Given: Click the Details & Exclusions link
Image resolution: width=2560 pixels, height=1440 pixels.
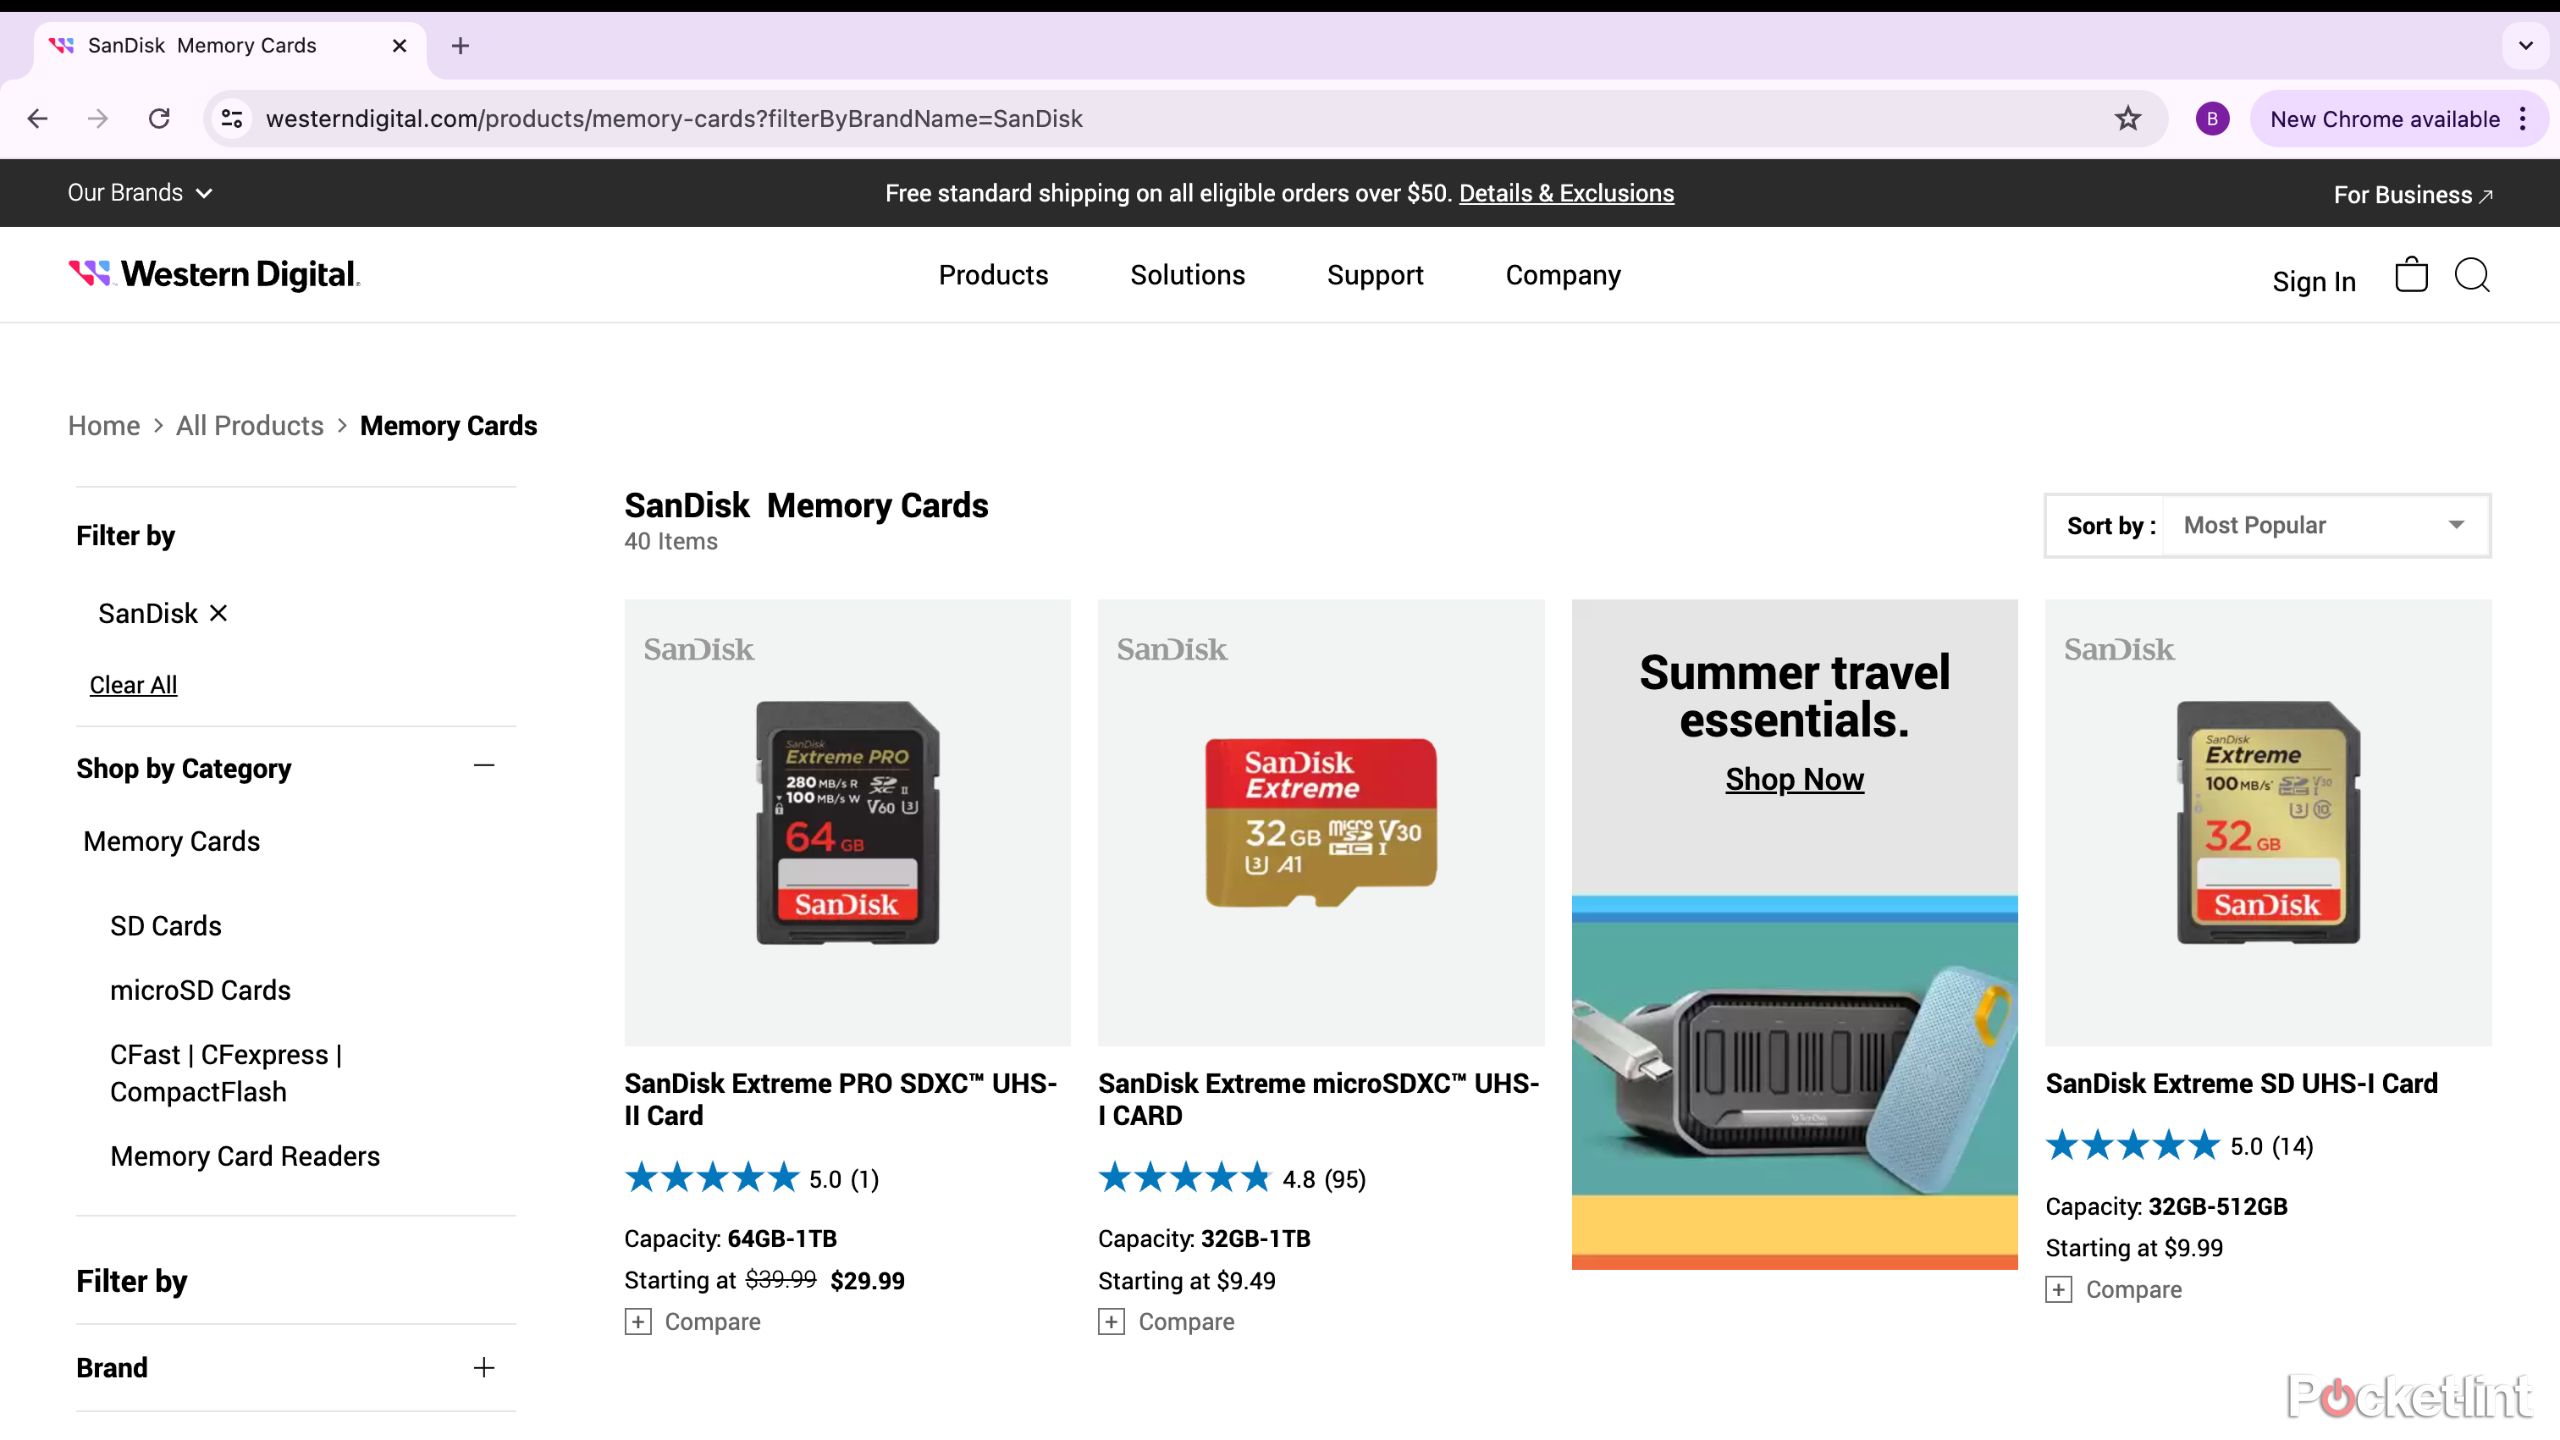Looking at the screenshot, I should (1565, 193).
